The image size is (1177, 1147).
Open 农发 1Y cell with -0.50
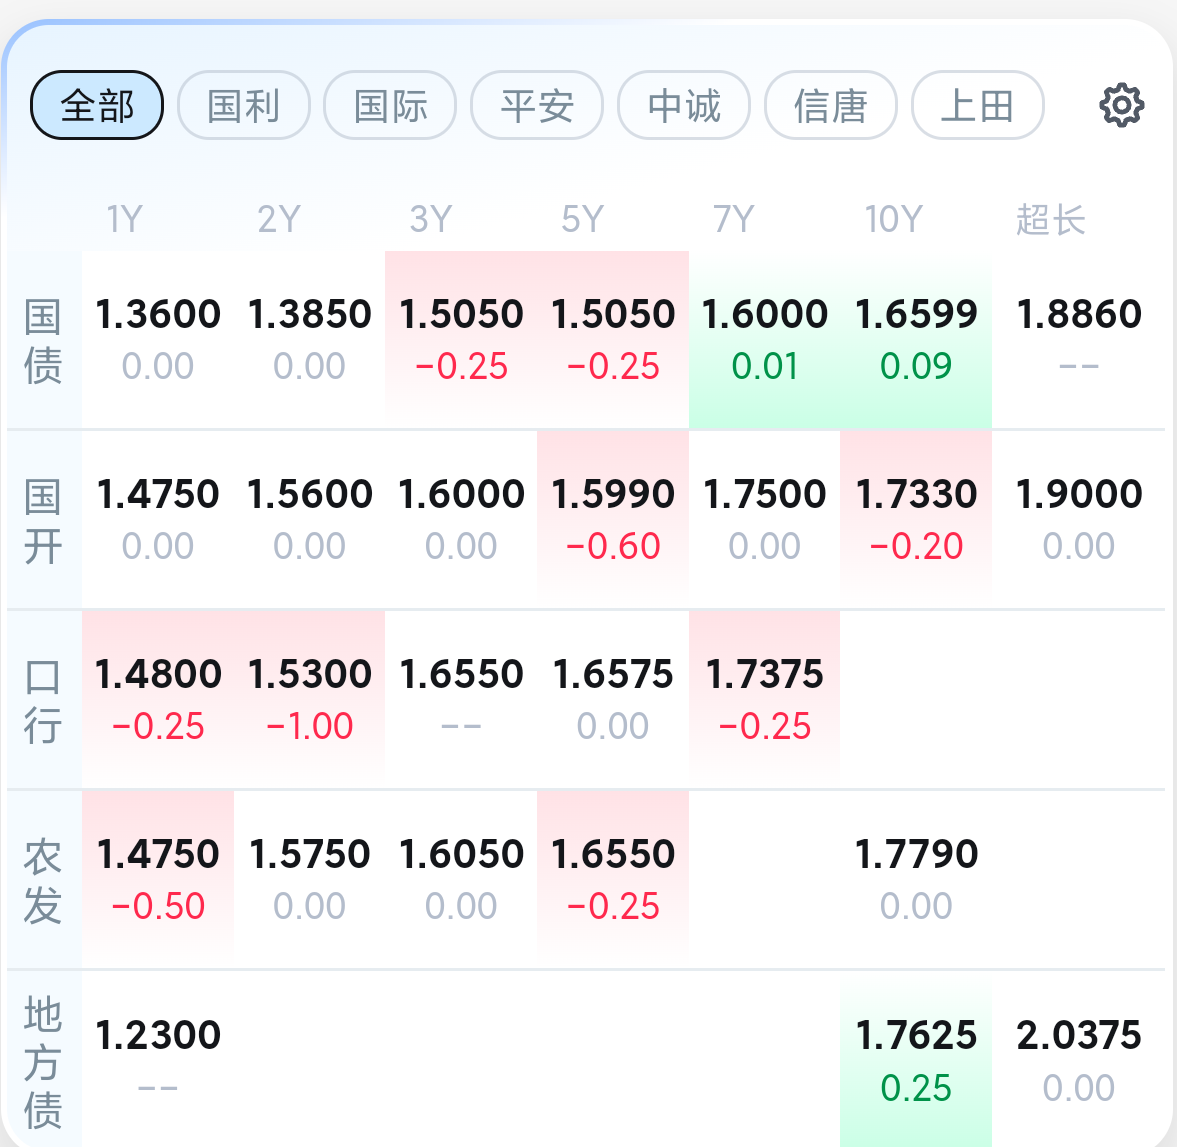tap(158, 880)
